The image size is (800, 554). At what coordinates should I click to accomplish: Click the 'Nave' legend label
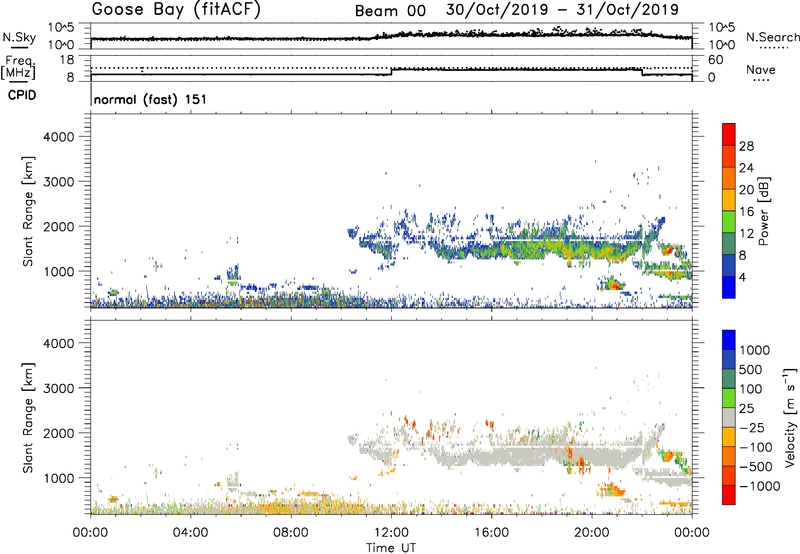coord(761,70)
